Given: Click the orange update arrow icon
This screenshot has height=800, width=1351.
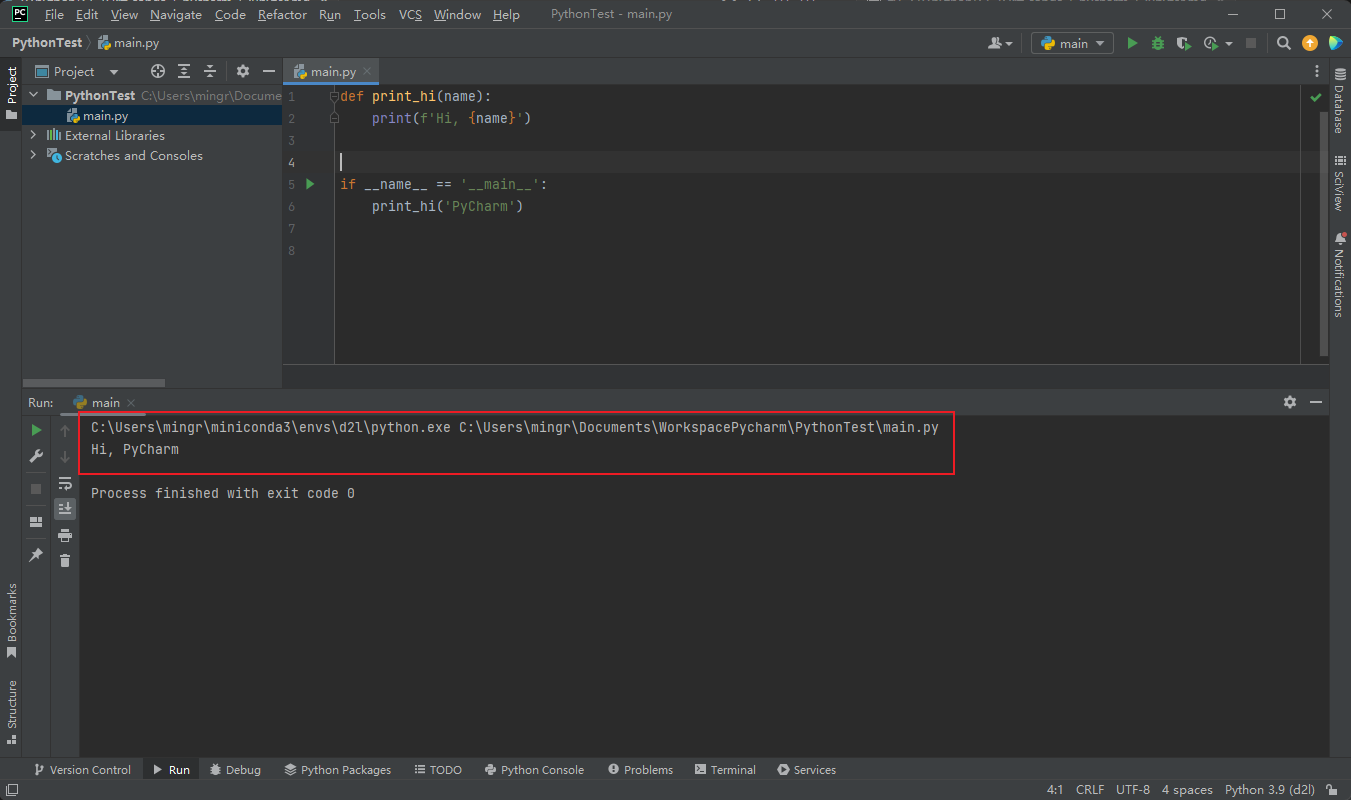Looking at the screenshot, I should tap(1310, 43).
